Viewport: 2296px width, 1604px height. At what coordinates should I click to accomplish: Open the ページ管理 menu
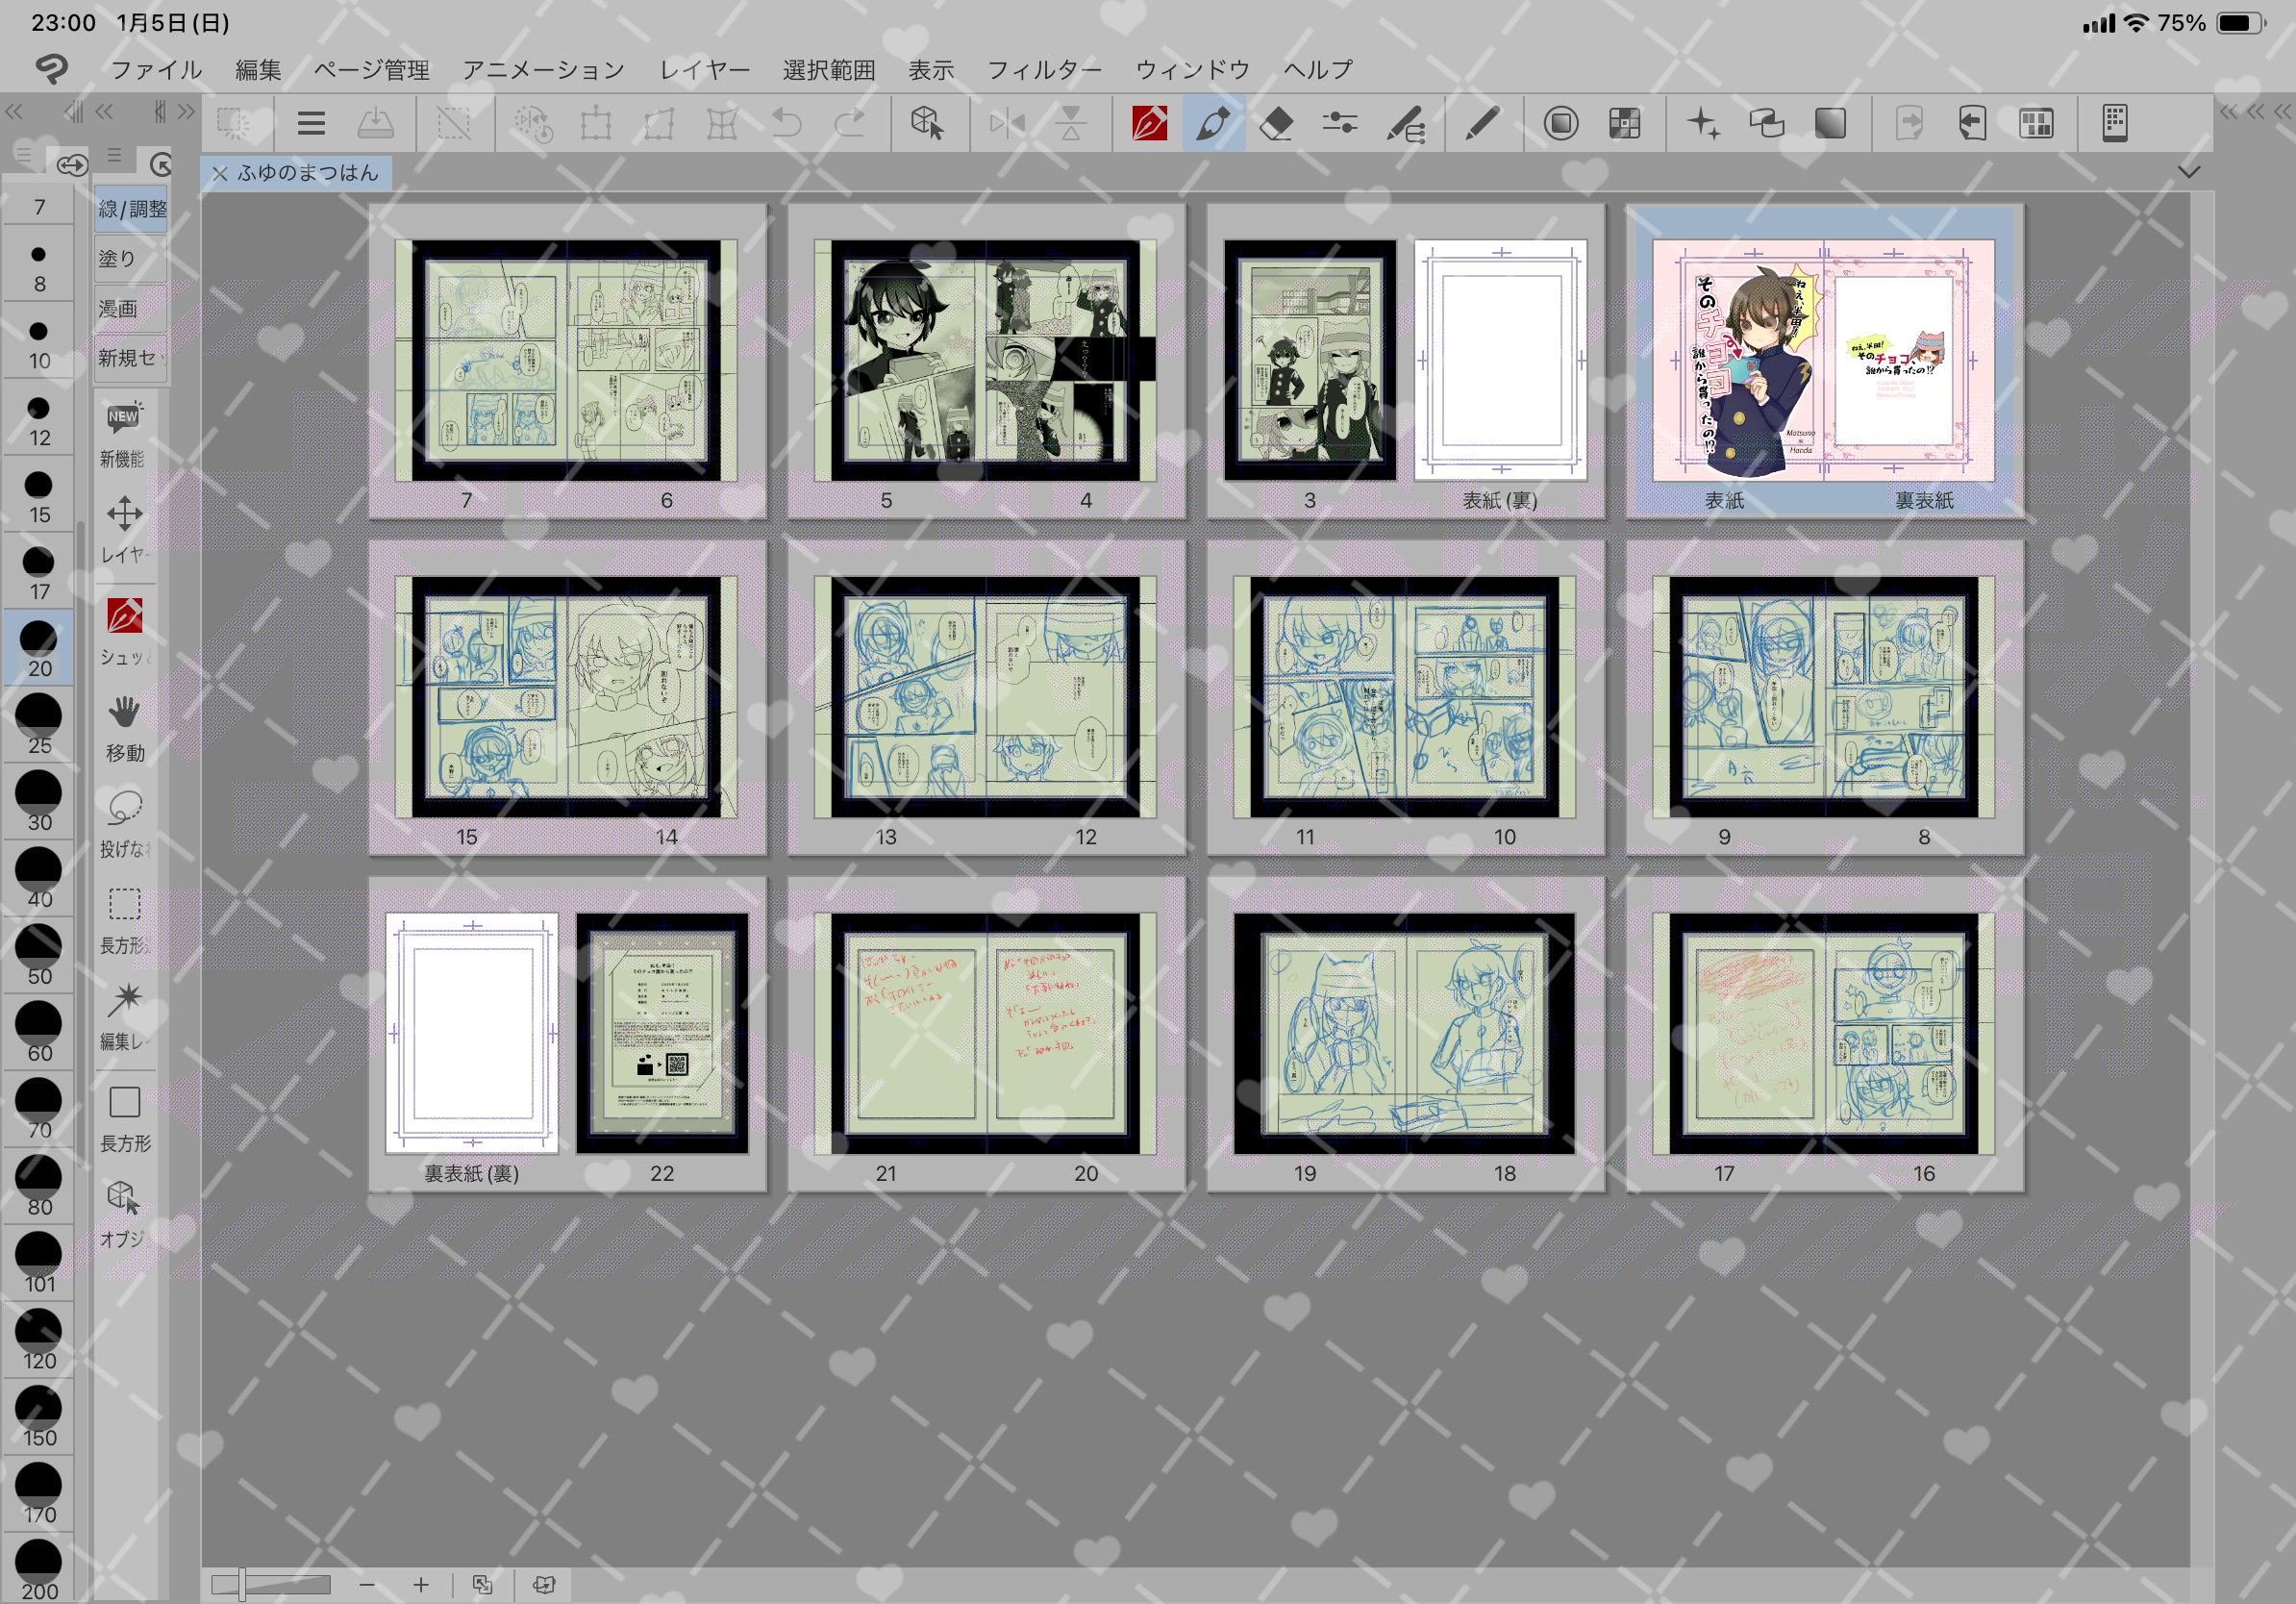pos(371,70)
